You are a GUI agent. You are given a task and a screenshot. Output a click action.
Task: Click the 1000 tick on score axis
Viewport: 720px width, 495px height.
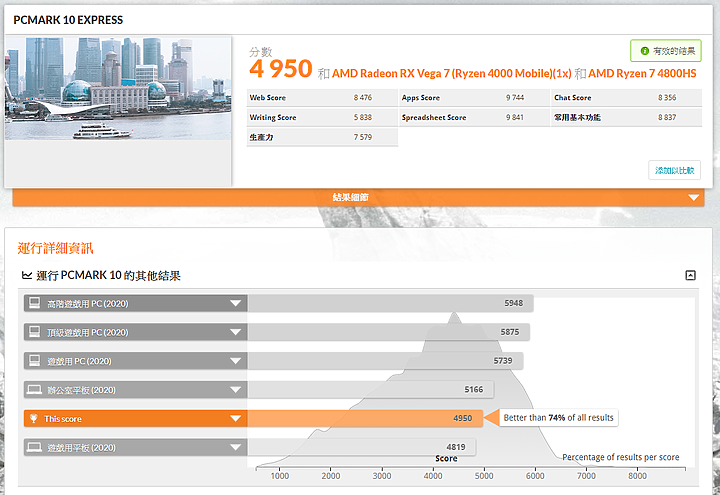tap(280, 476)
